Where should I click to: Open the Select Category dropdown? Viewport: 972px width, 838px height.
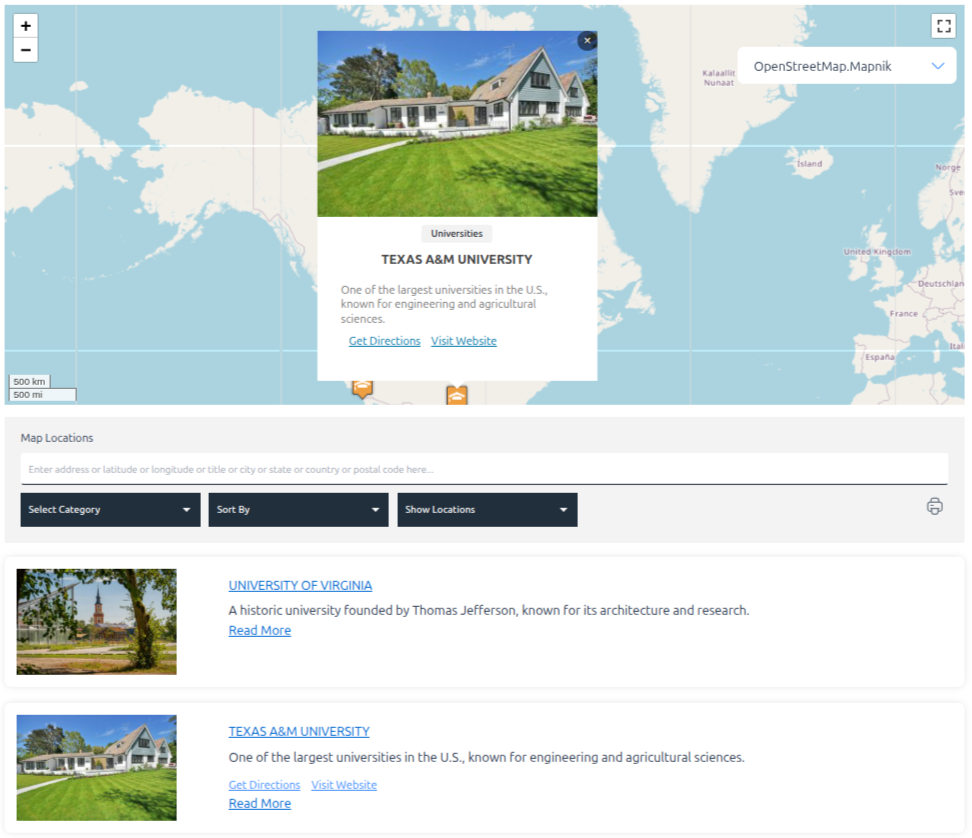coord(110,509)
